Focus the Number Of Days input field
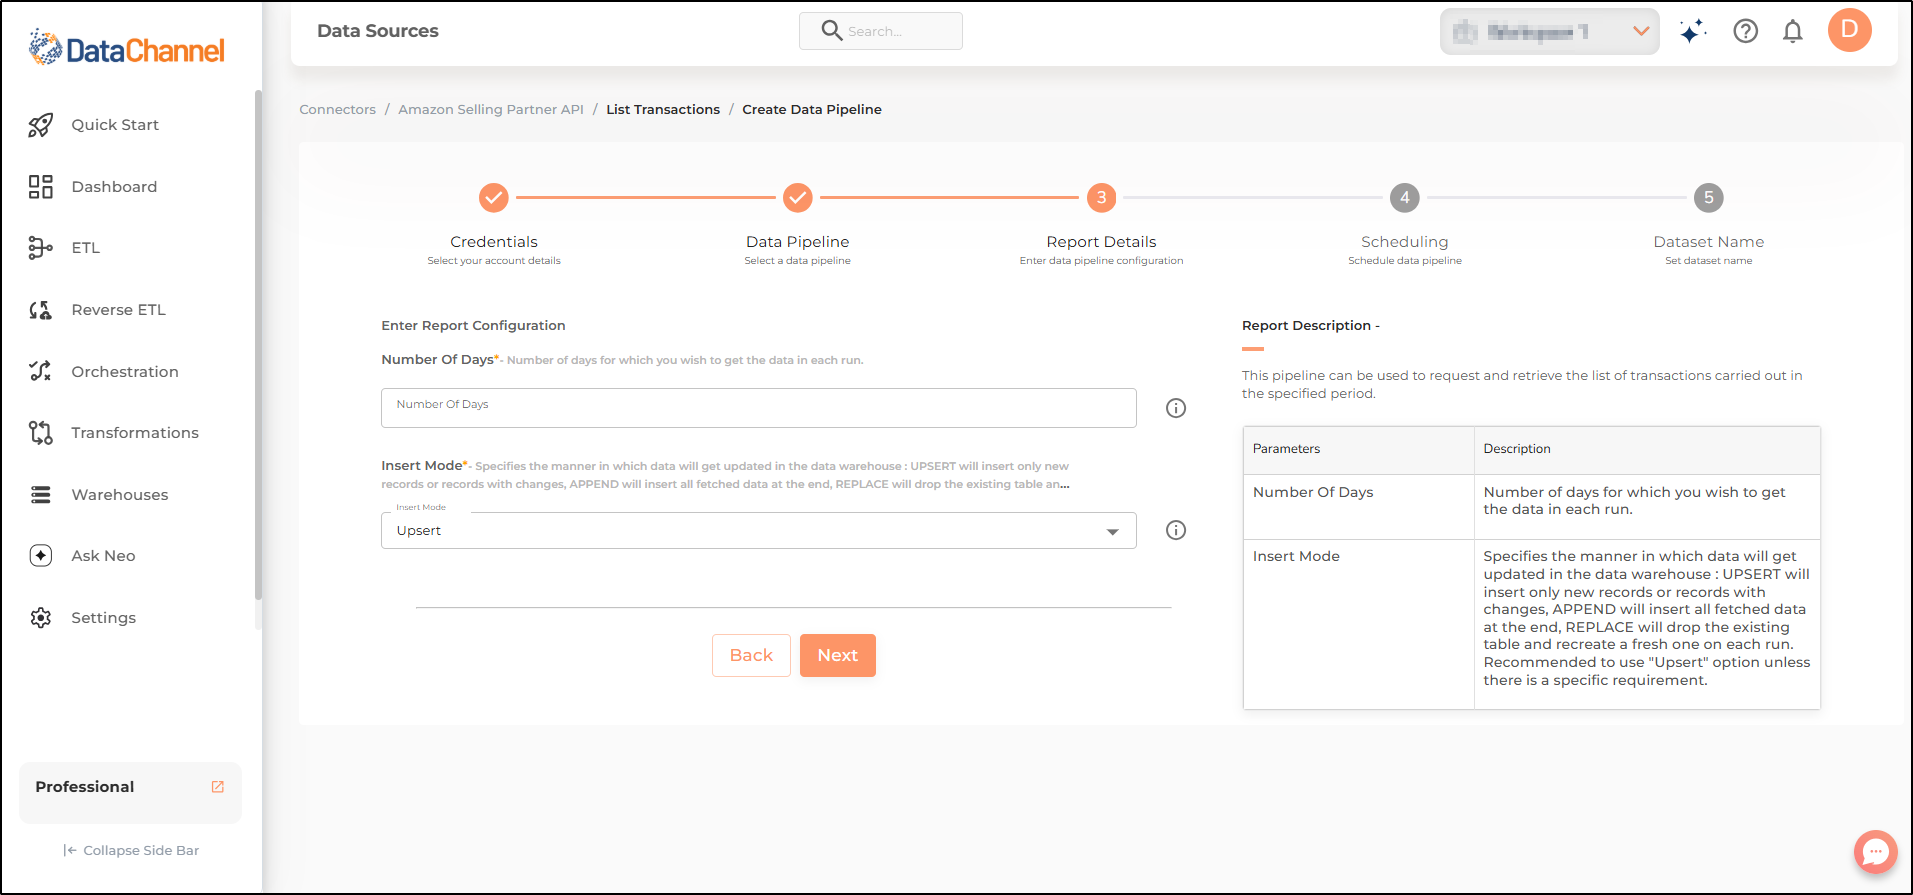1913x895 pixels. 758,408
